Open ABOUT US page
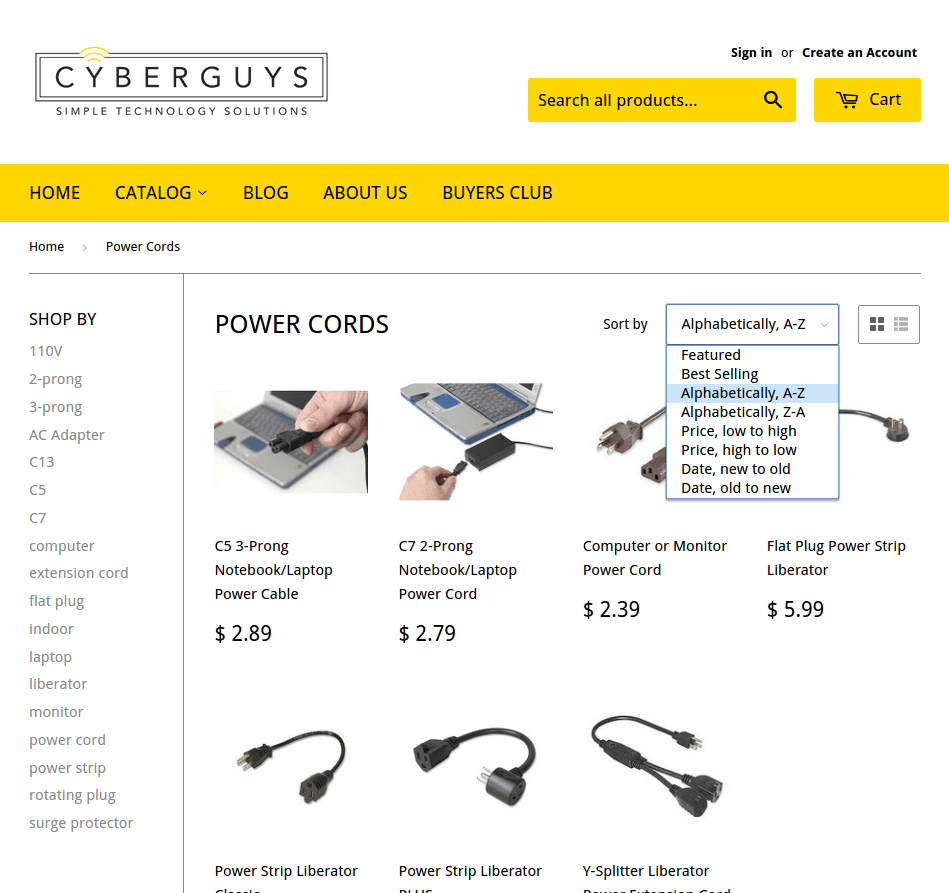The height and width of the screenshot is (893, 949). [365, 193]
